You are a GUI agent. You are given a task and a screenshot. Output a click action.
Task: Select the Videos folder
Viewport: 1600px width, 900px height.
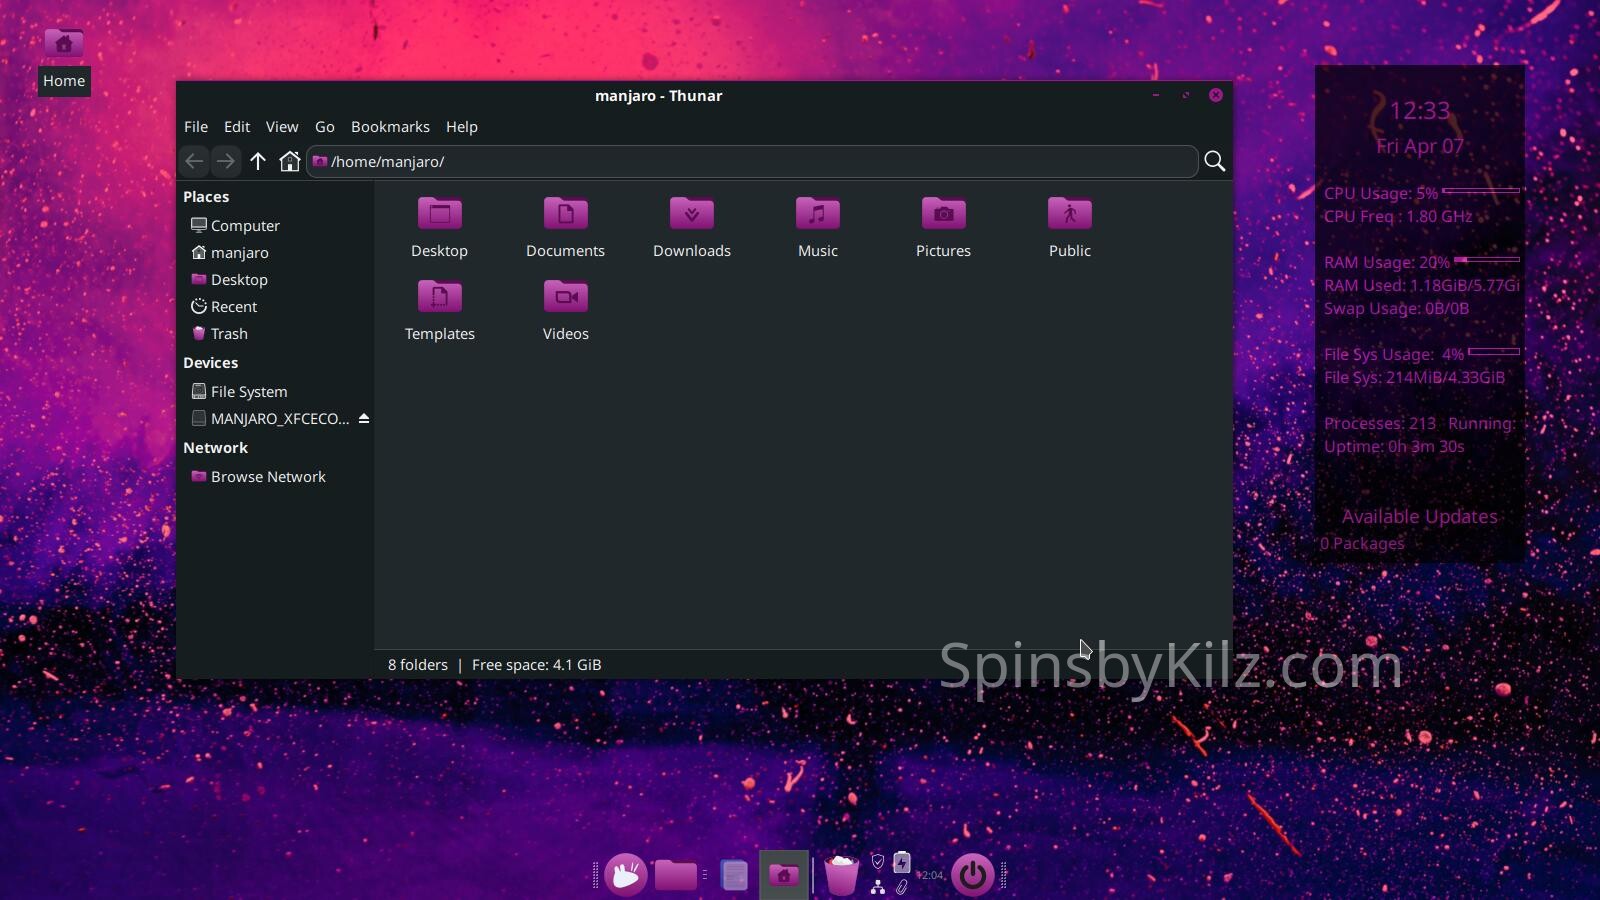pyautogui.click(x=566, y=310)
